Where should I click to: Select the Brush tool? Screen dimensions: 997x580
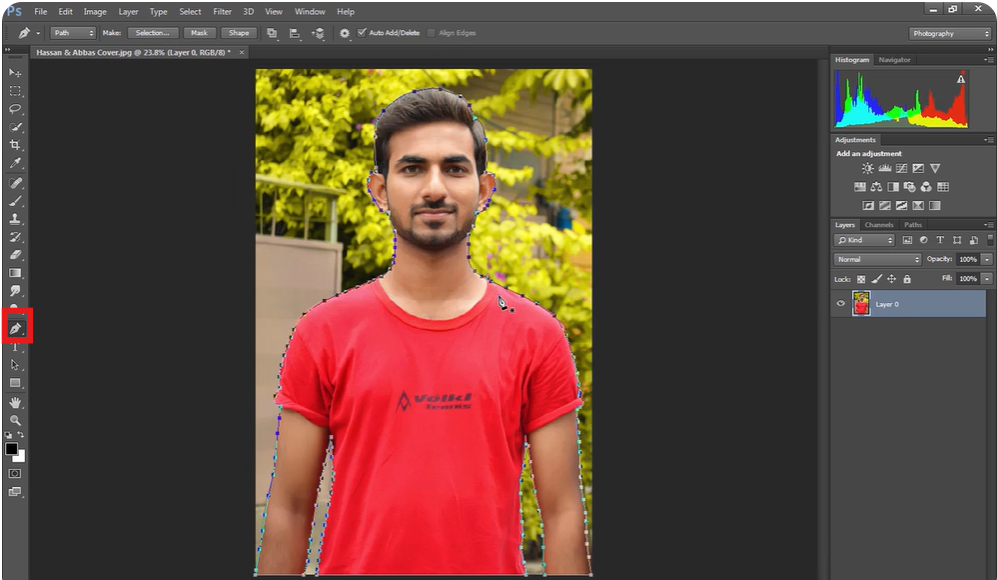15,201
